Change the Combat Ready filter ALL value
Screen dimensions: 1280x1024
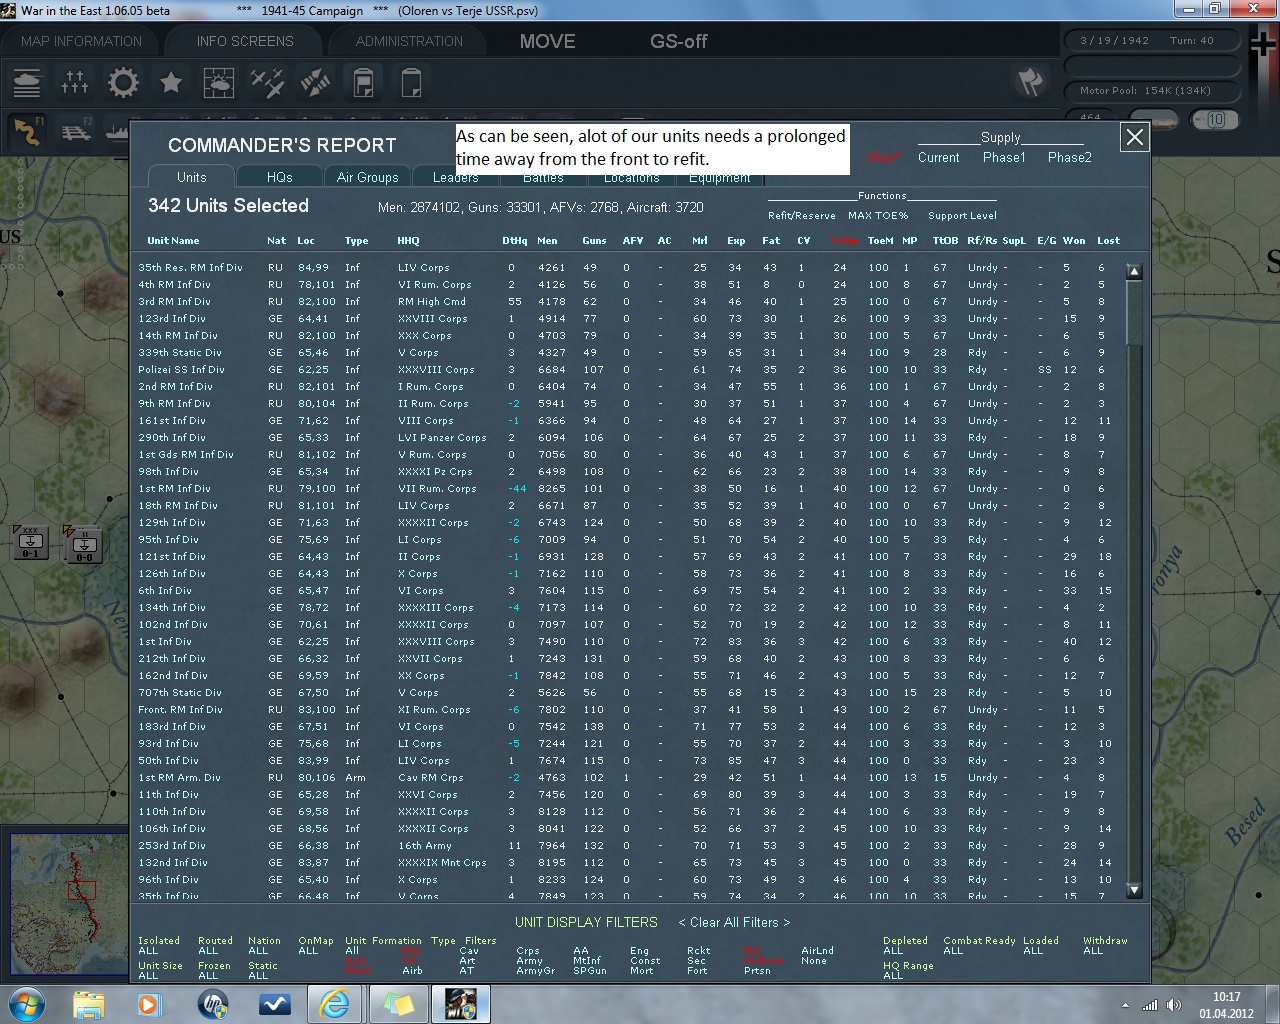tap(953, 950)
